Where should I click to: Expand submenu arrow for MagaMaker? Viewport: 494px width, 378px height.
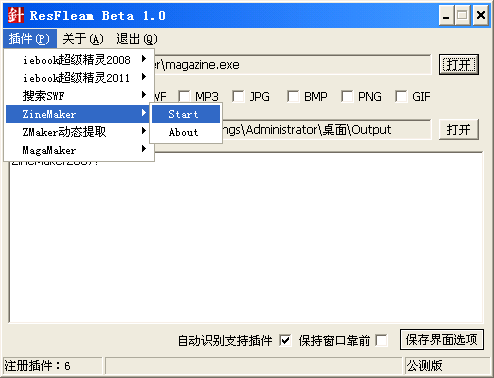(144, 149)
